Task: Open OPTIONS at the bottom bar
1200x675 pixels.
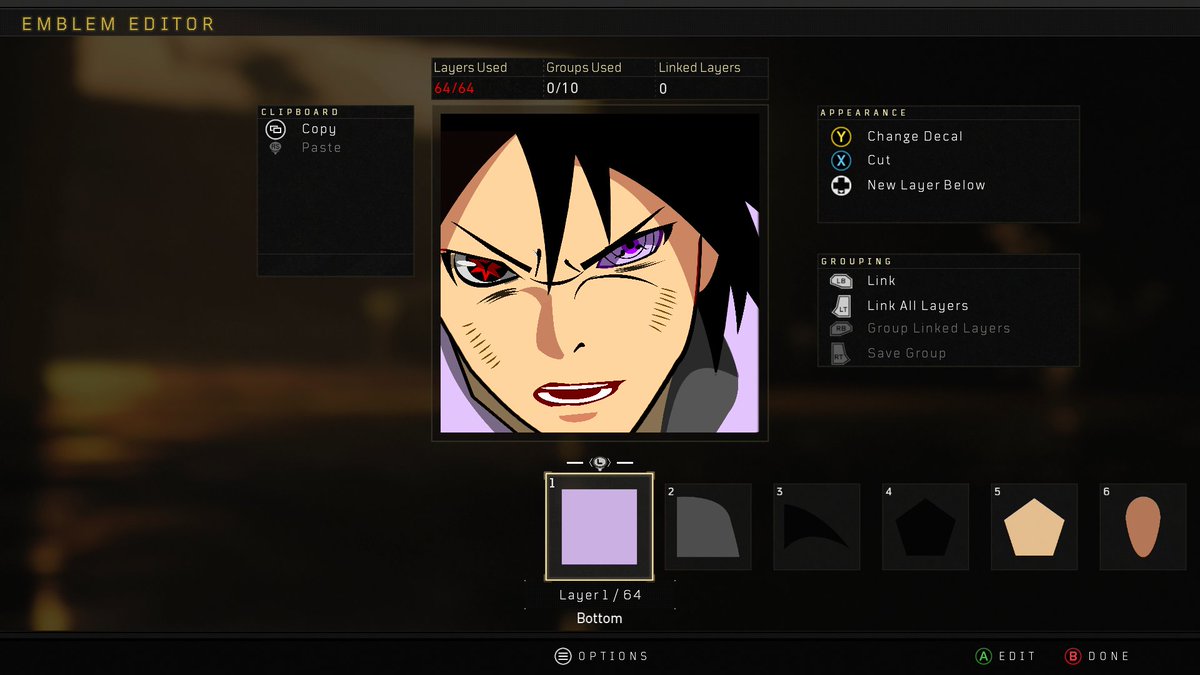Action: tap(613, 656)
